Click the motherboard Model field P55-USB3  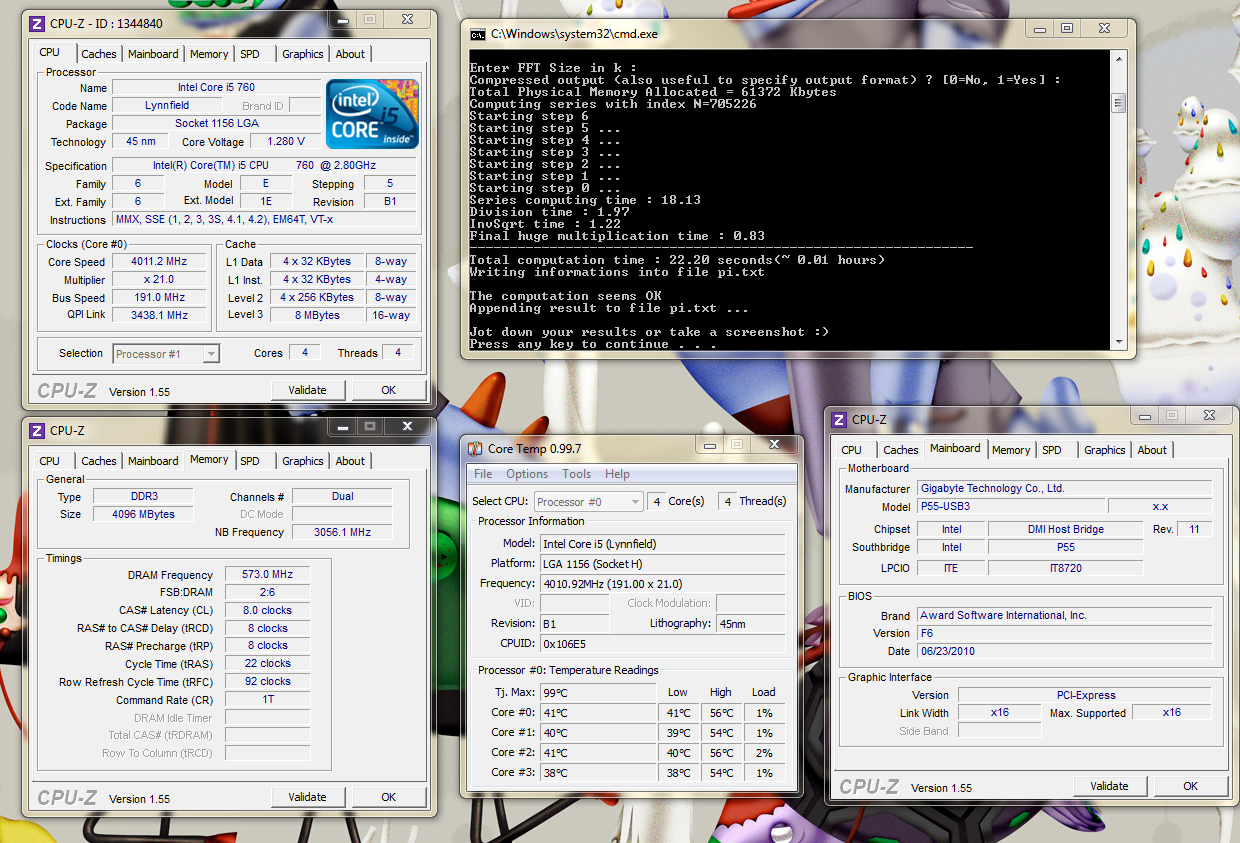(x=1011, y=506)
